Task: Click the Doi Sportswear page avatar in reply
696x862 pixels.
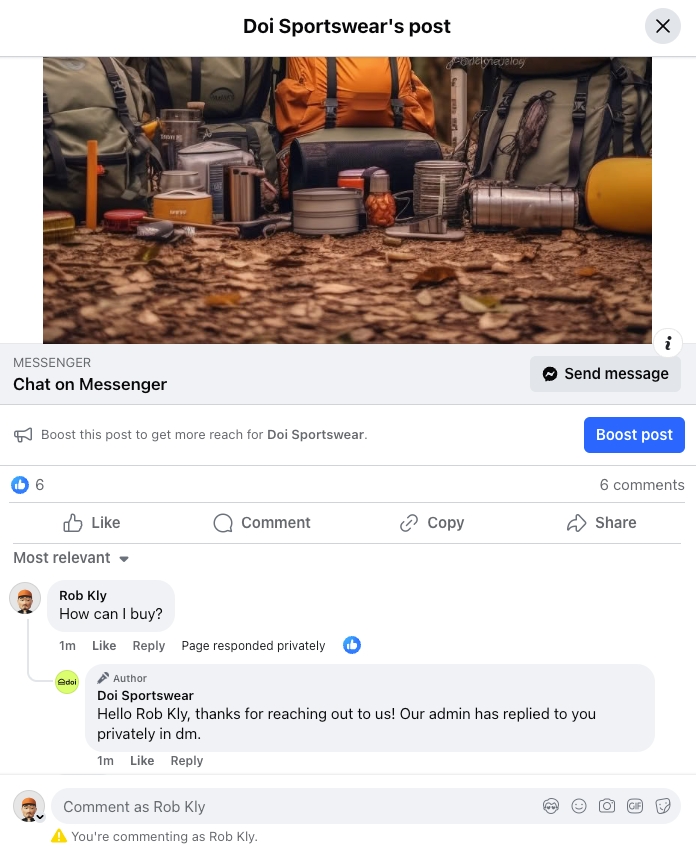Action: [67, 682]
